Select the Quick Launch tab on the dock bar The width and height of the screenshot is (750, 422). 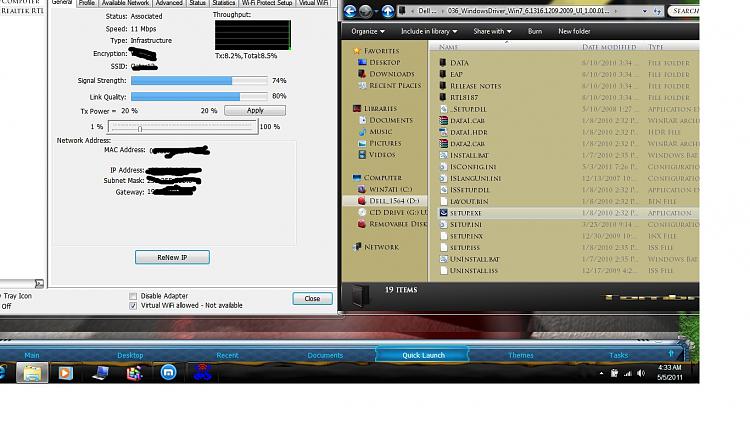point(423,355)
